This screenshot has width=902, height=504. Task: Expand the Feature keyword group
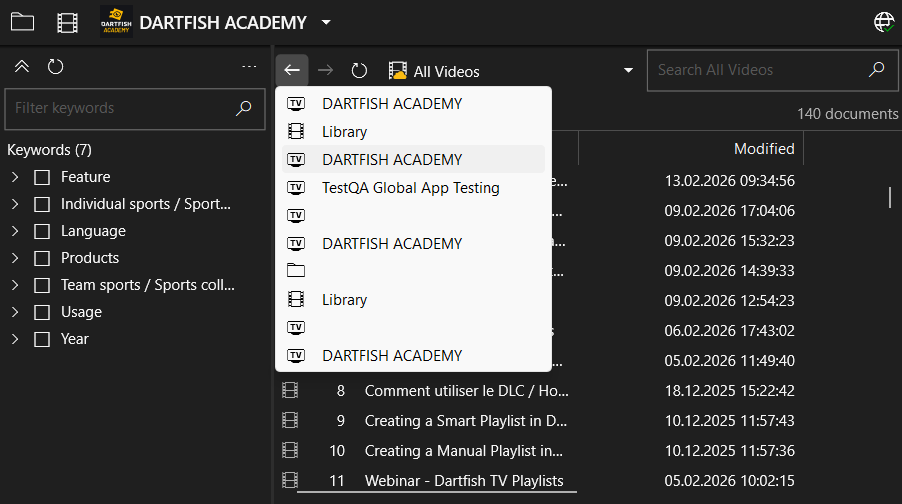(x=16, y=177)
